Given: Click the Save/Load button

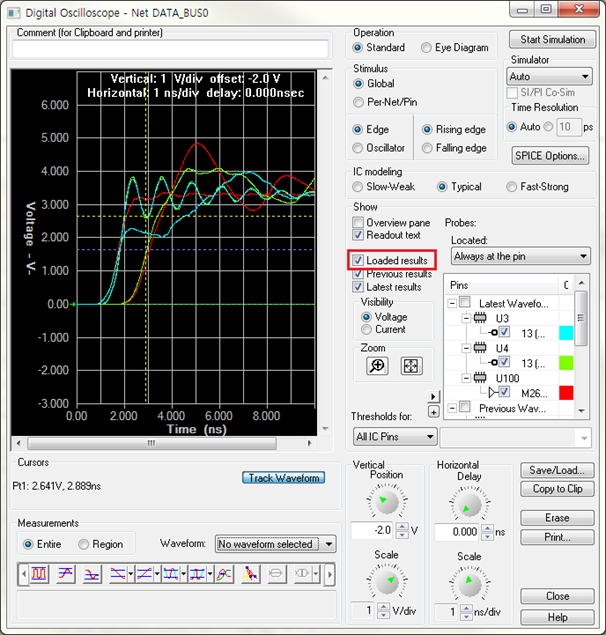Looking at the screenshot, I should pos(557,470).
